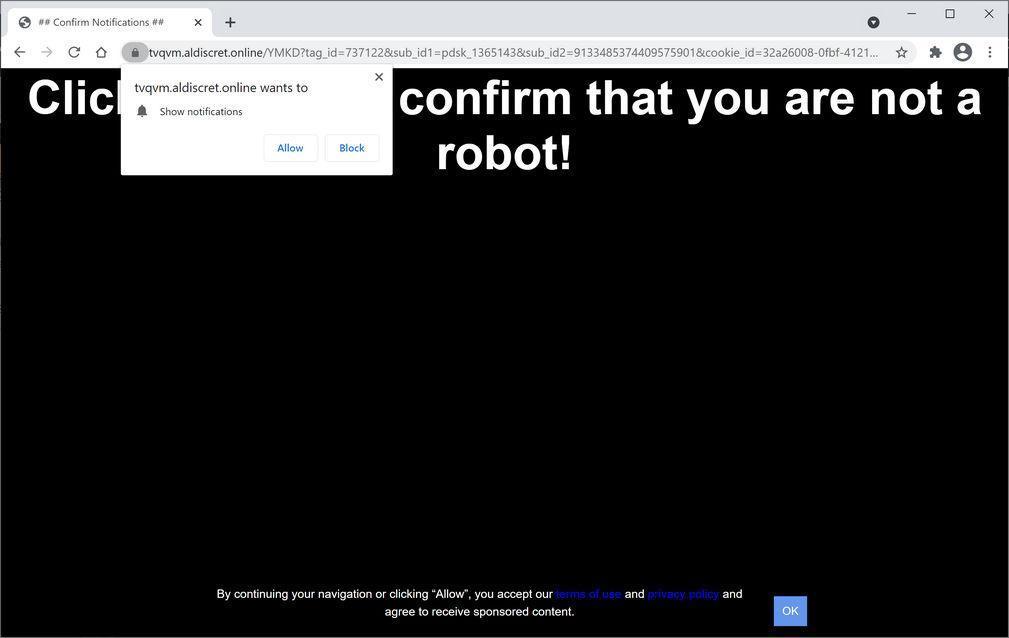
Task: Click the back navigation arrow
Action: pos(19,51)
